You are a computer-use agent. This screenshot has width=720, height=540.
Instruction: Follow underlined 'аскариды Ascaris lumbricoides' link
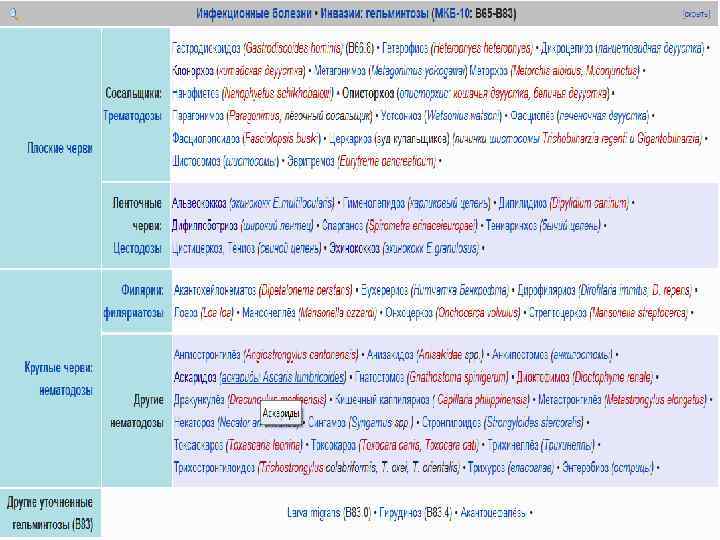pos(283,377)
